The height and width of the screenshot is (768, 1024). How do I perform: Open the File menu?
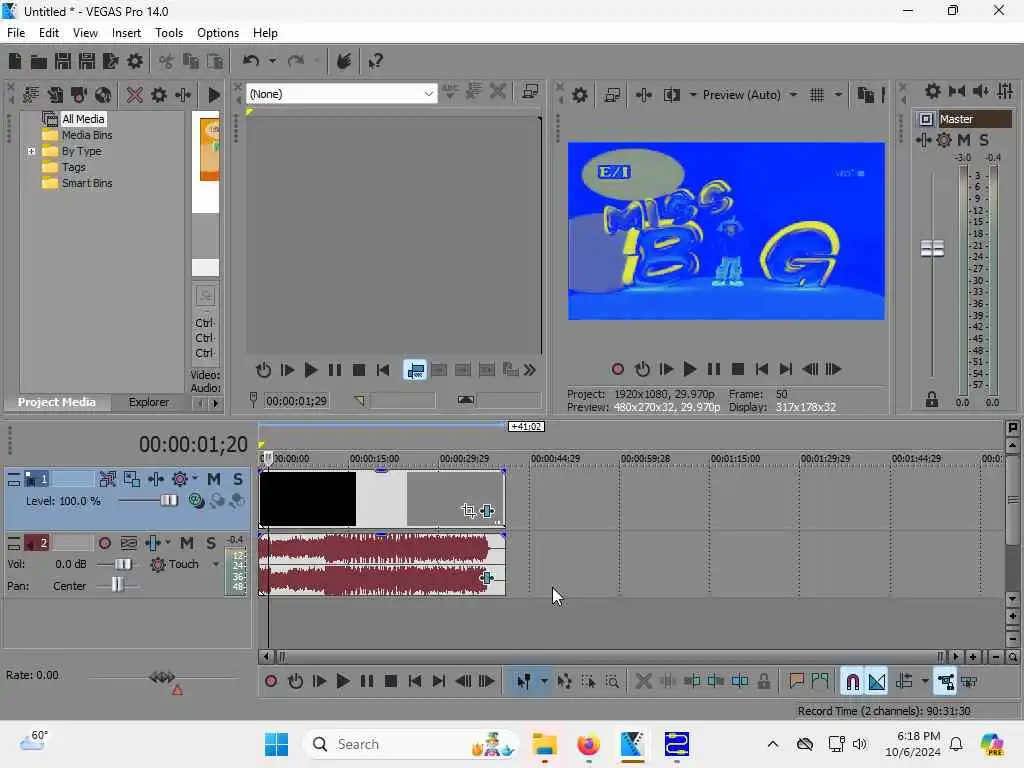pos(16,33)
